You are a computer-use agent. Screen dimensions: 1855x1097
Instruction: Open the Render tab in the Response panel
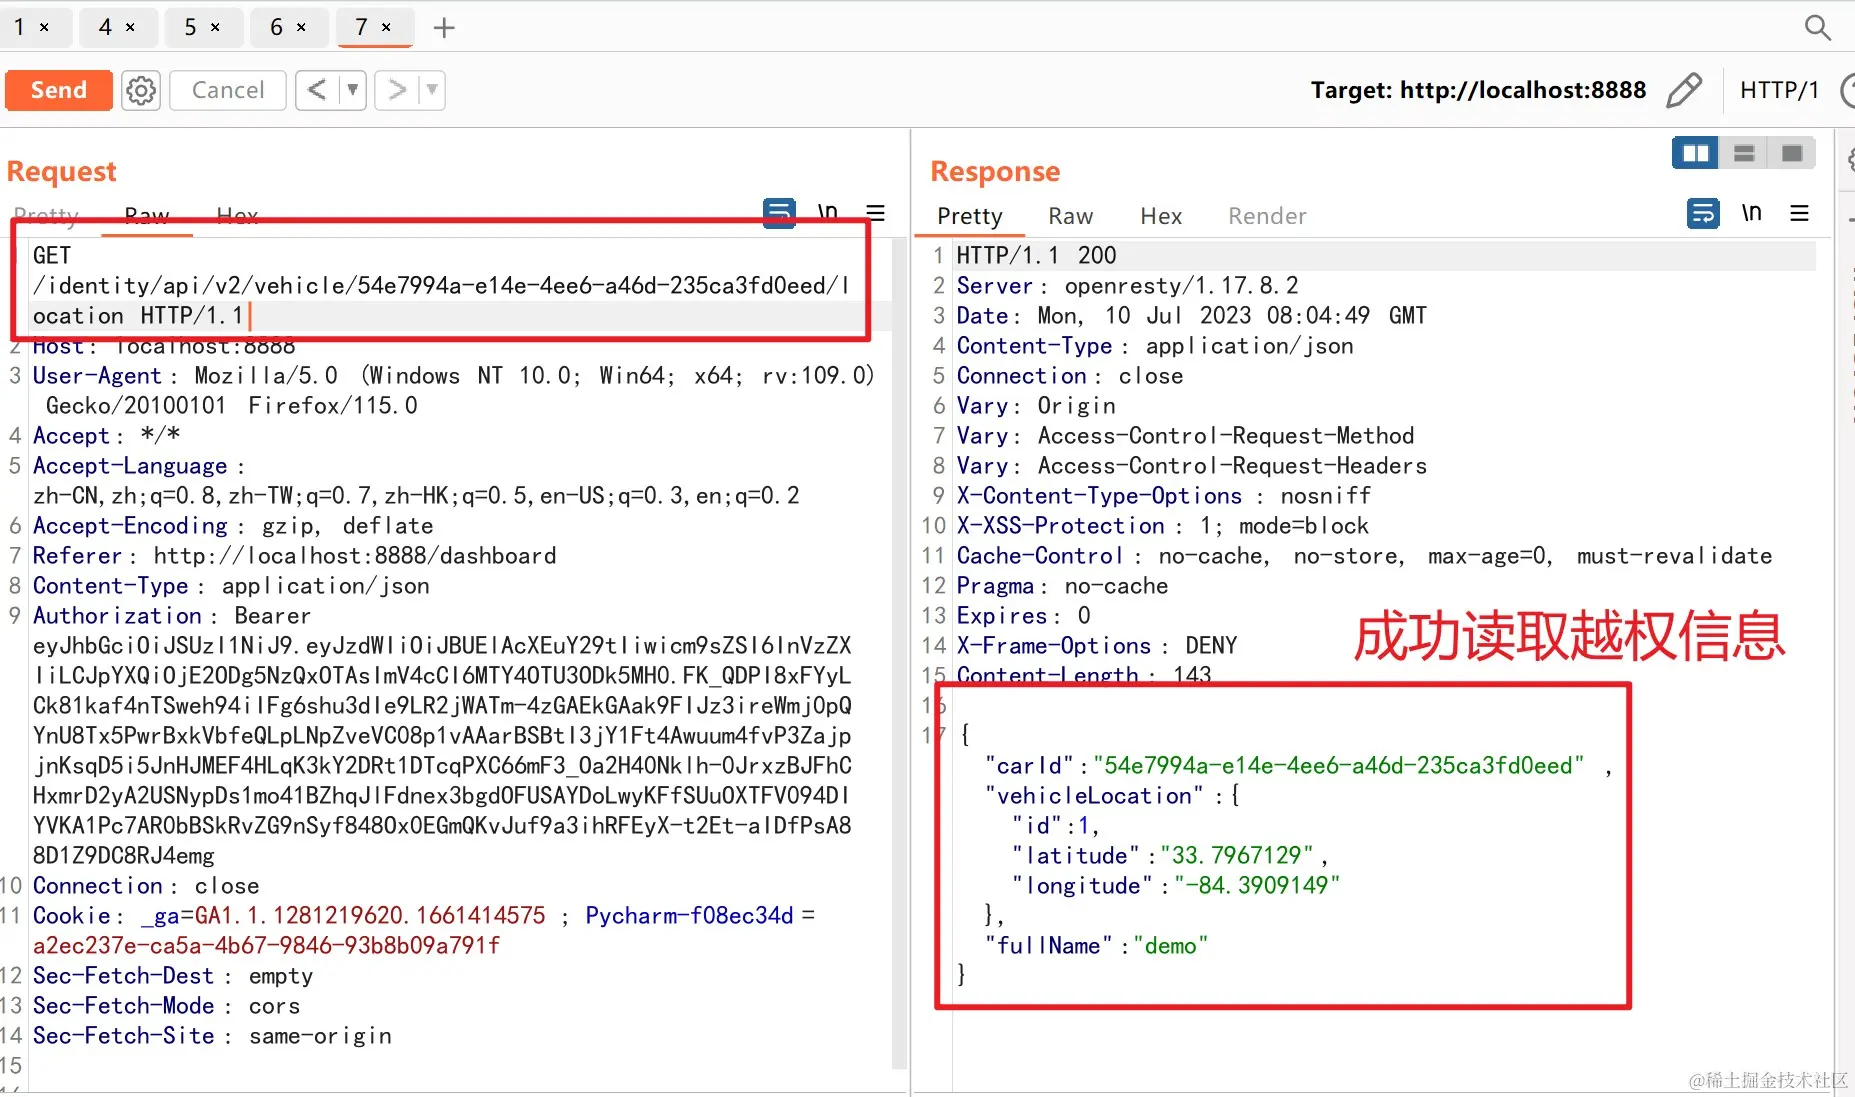[x=1267, y=216]
